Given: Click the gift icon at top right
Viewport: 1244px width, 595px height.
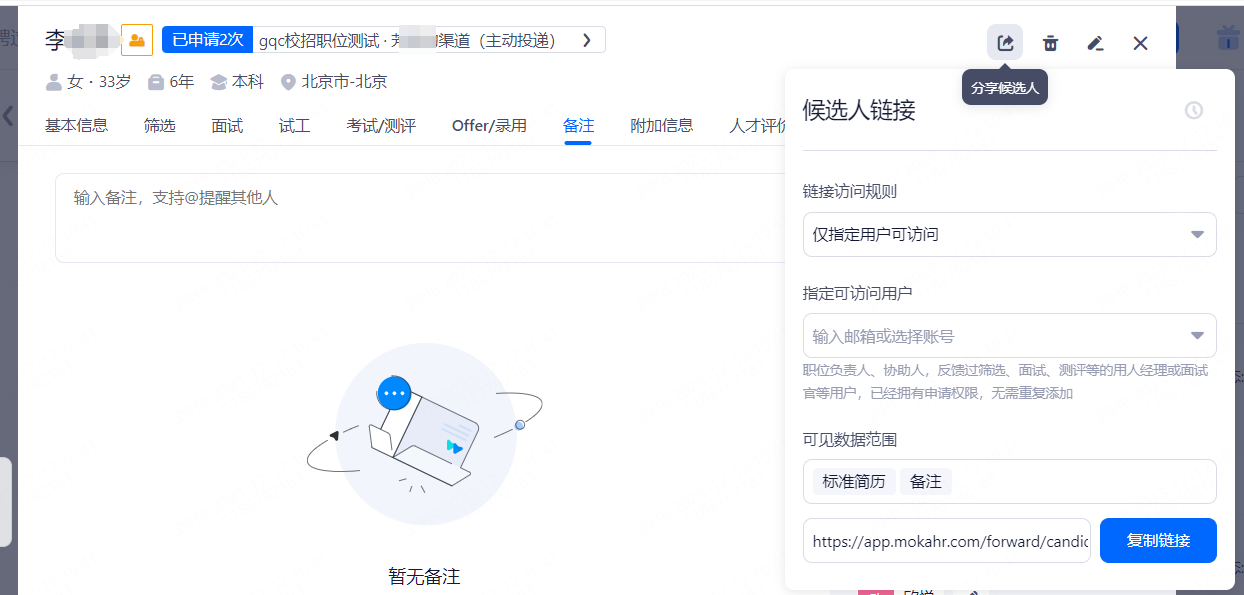Looking at the screenshot, I should (1227, 38).
